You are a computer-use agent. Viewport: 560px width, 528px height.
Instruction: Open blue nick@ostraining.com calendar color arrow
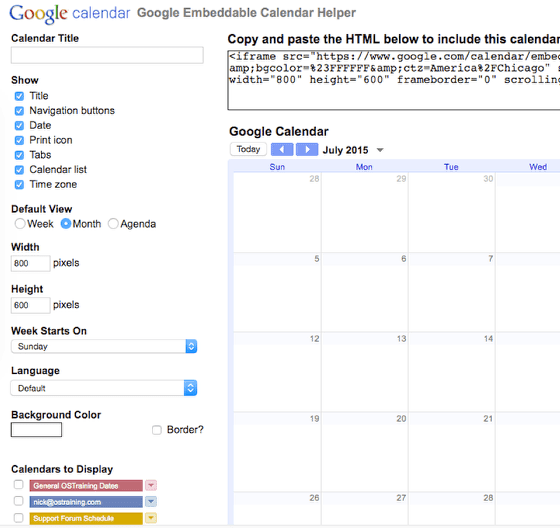click(x=151, y=502)
